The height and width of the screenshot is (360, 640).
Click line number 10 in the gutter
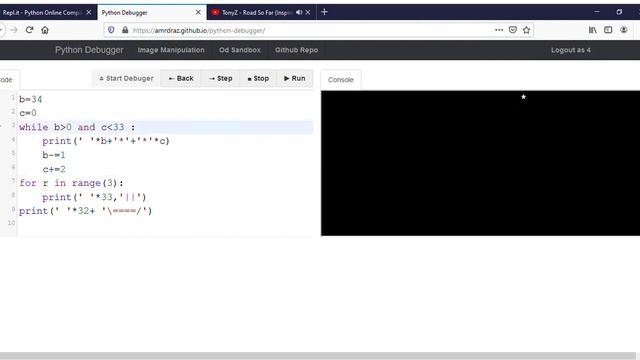pos(11,223)
